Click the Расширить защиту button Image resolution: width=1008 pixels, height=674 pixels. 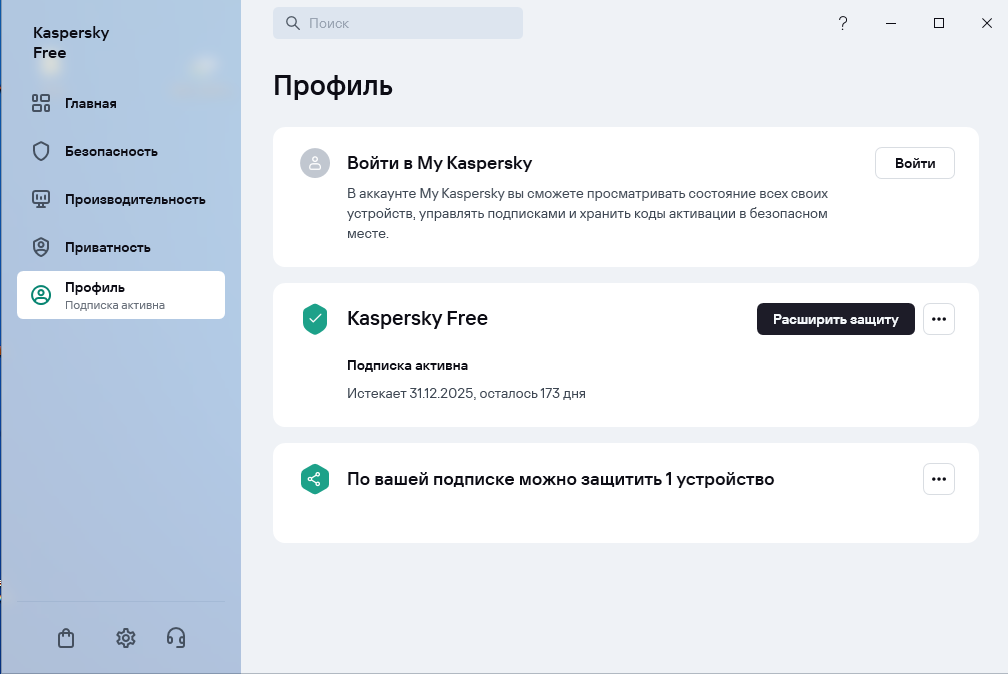(835, 319)
